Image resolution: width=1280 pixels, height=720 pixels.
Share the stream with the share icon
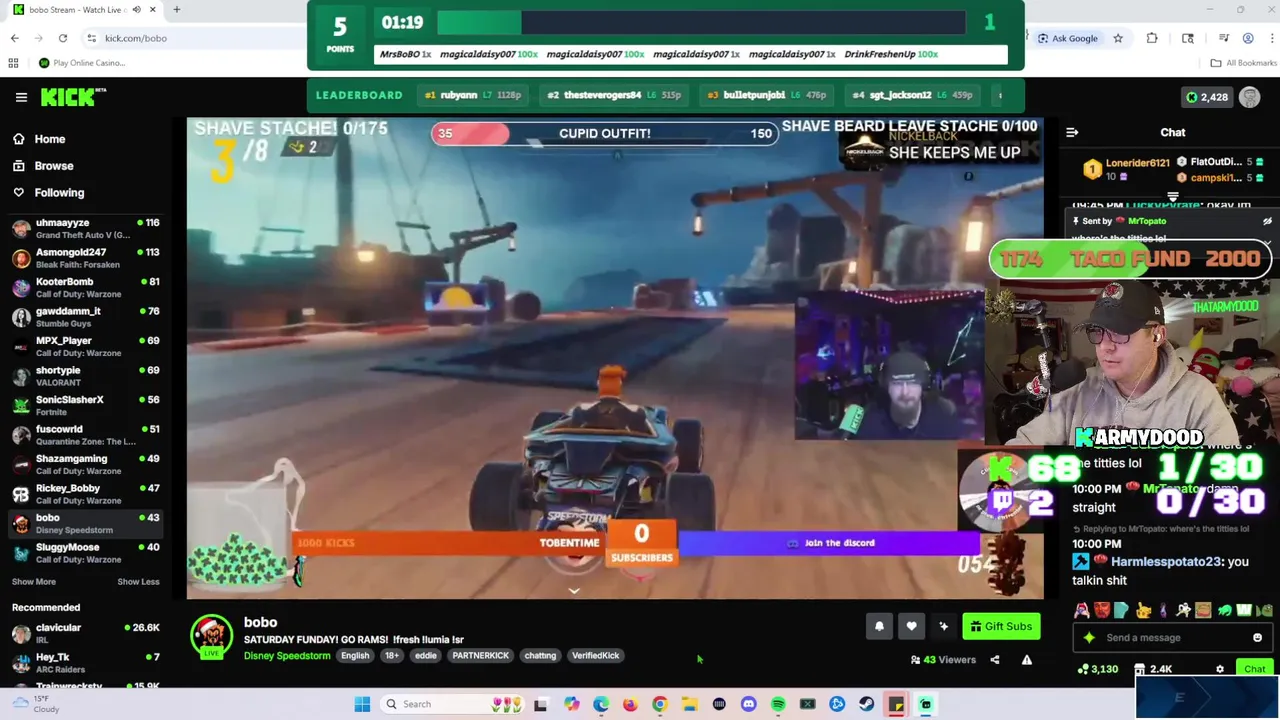pos(994,660)
